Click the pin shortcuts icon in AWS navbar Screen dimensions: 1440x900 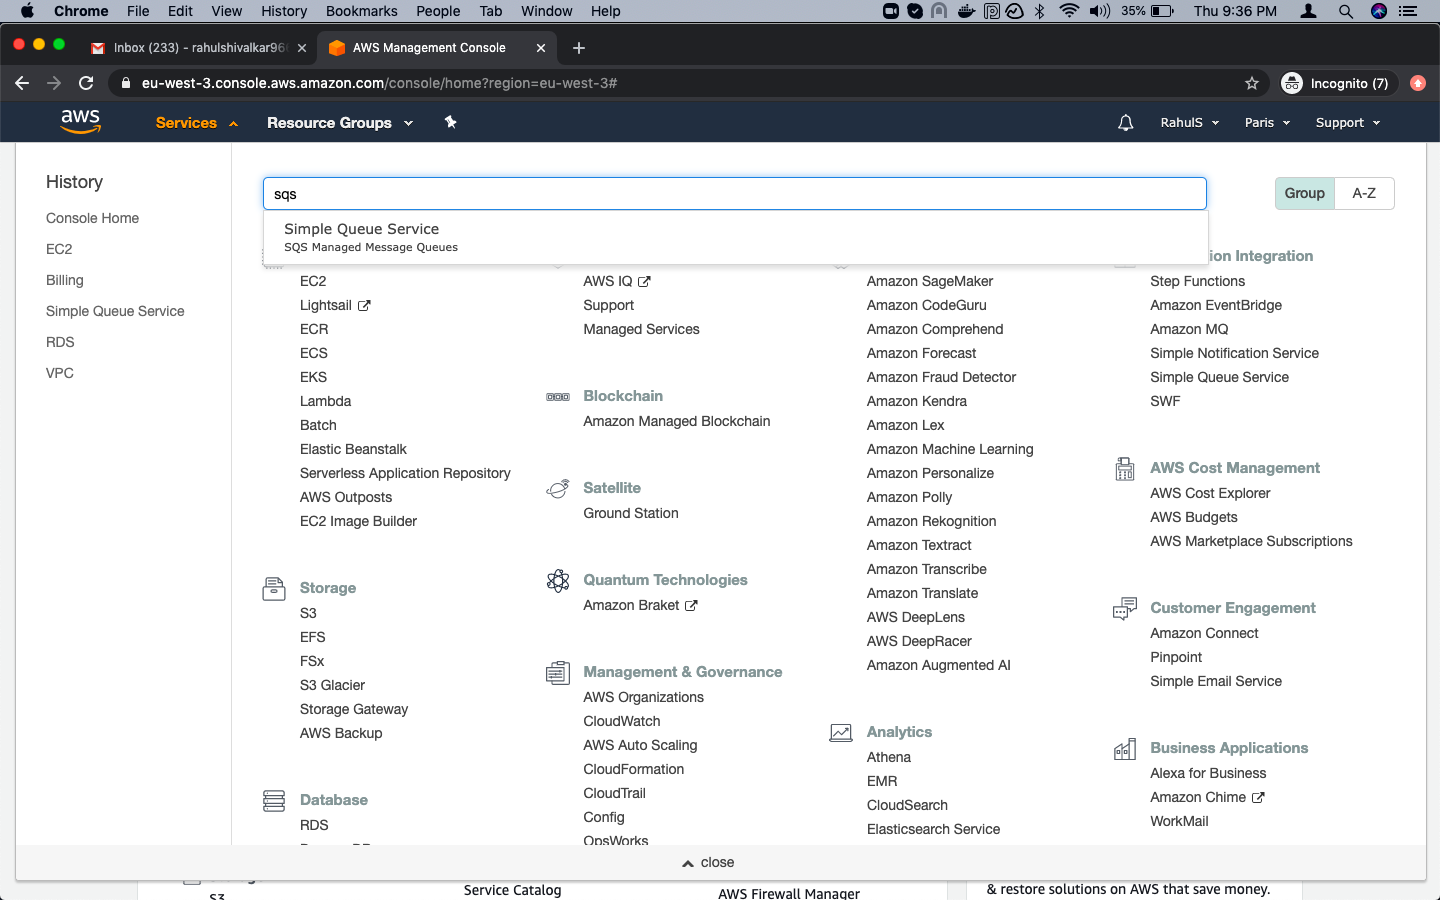(x=450, y=122)
